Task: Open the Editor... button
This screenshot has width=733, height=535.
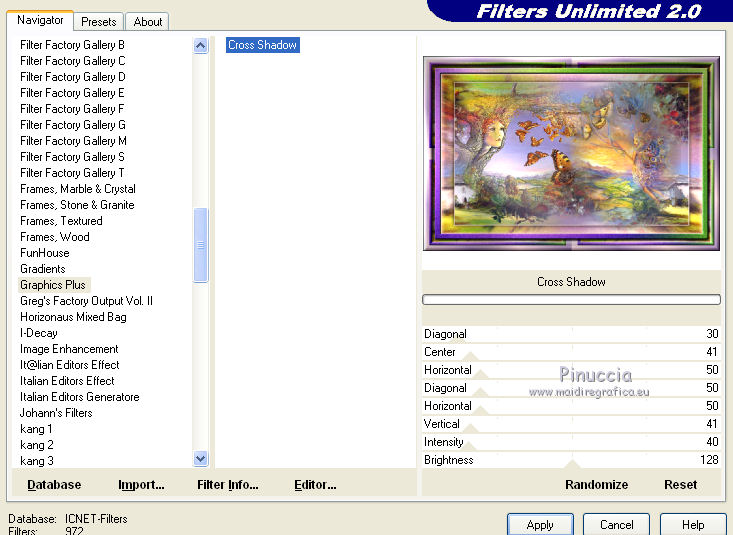Action: [x=315, y=485]
